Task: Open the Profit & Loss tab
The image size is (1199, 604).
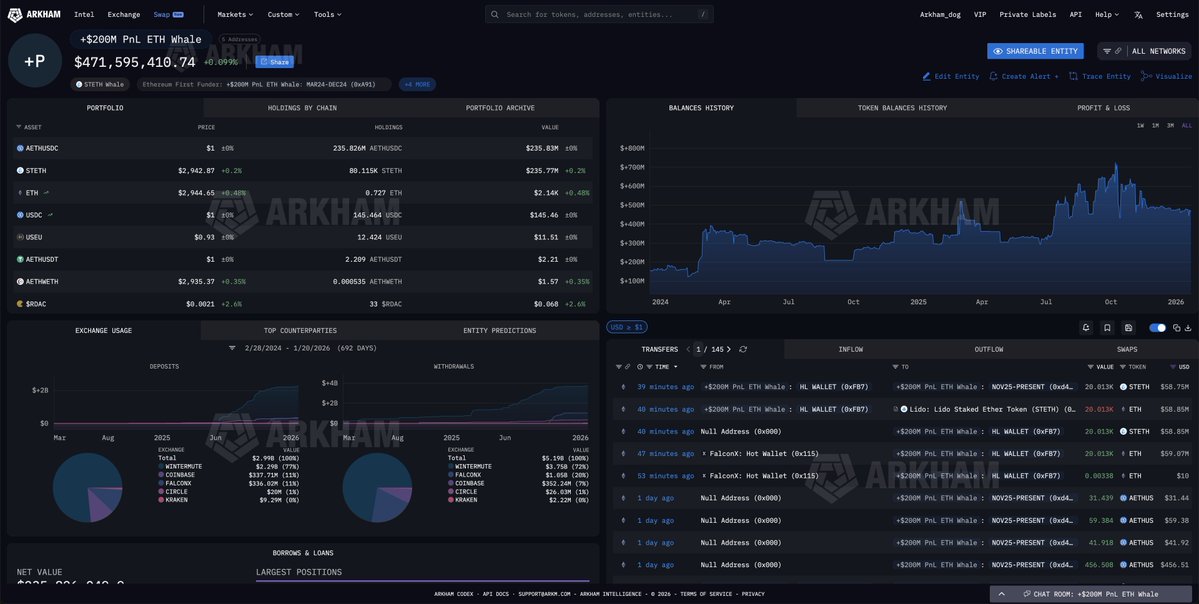Action: (1103, 108)
